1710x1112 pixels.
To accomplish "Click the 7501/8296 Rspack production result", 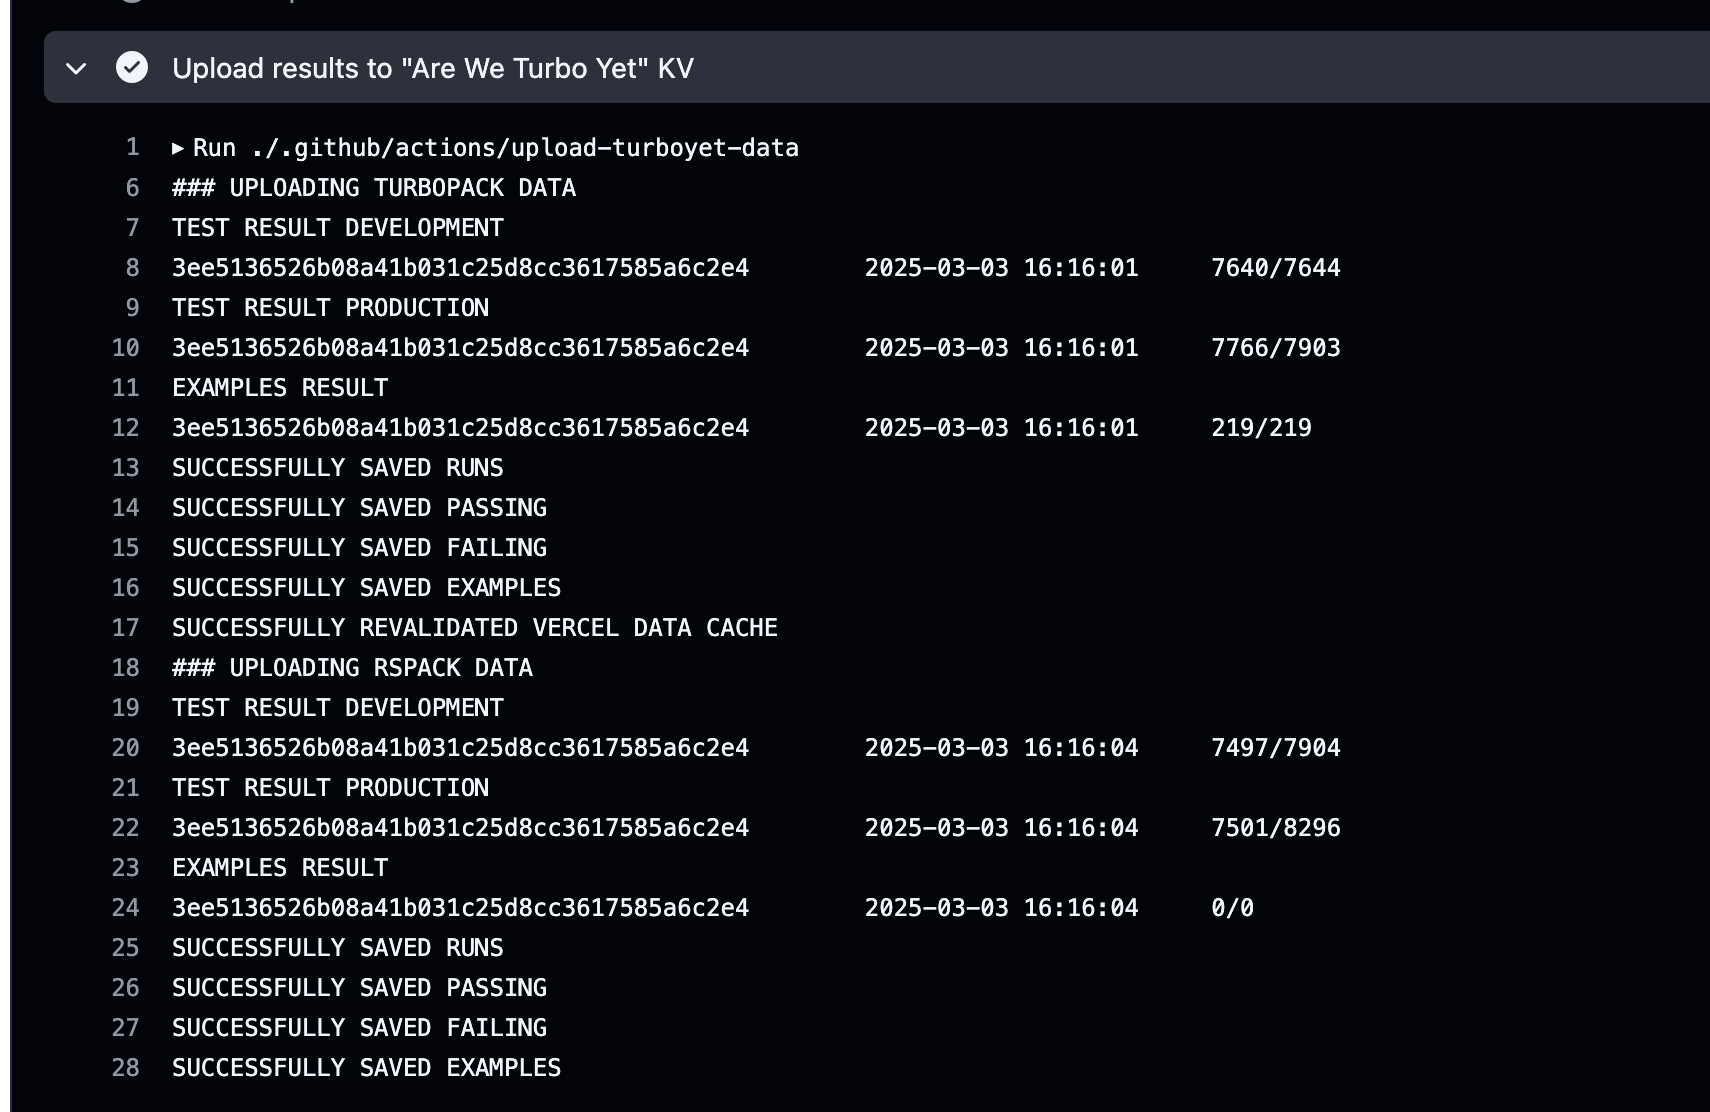I will 1275,828.
